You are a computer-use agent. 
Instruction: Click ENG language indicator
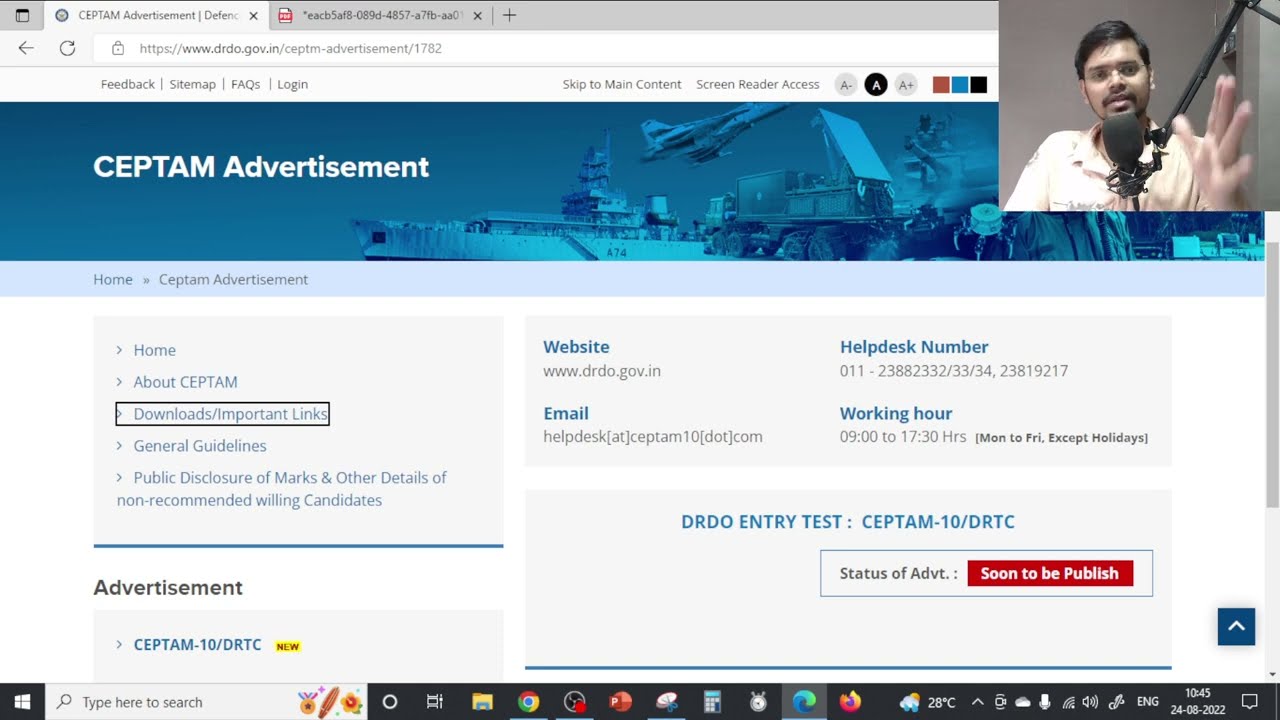click(x=1148, y=702)
